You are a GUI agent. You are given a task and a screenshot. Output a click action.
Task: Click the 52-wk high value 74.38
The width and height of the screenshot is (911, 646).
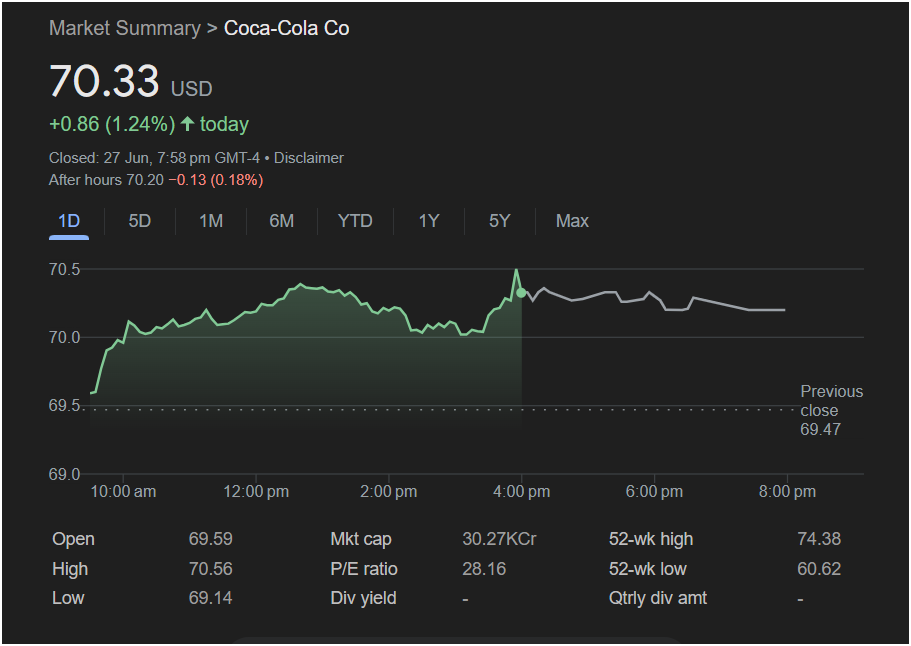coord(819,539)
